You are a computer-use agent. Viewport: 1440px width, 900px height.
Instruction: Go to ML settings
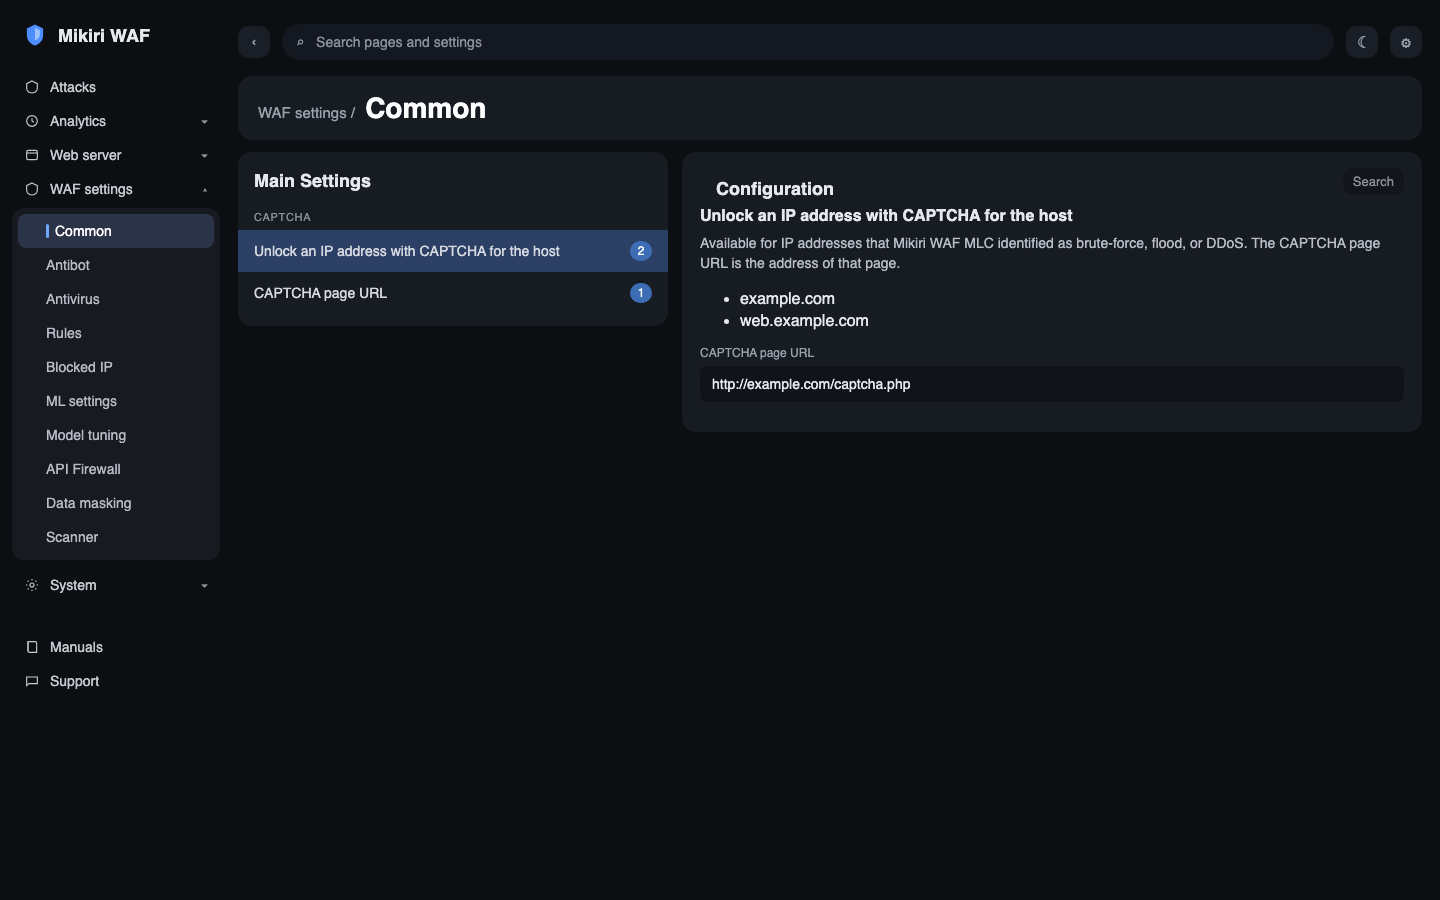[x=116, y=401]
